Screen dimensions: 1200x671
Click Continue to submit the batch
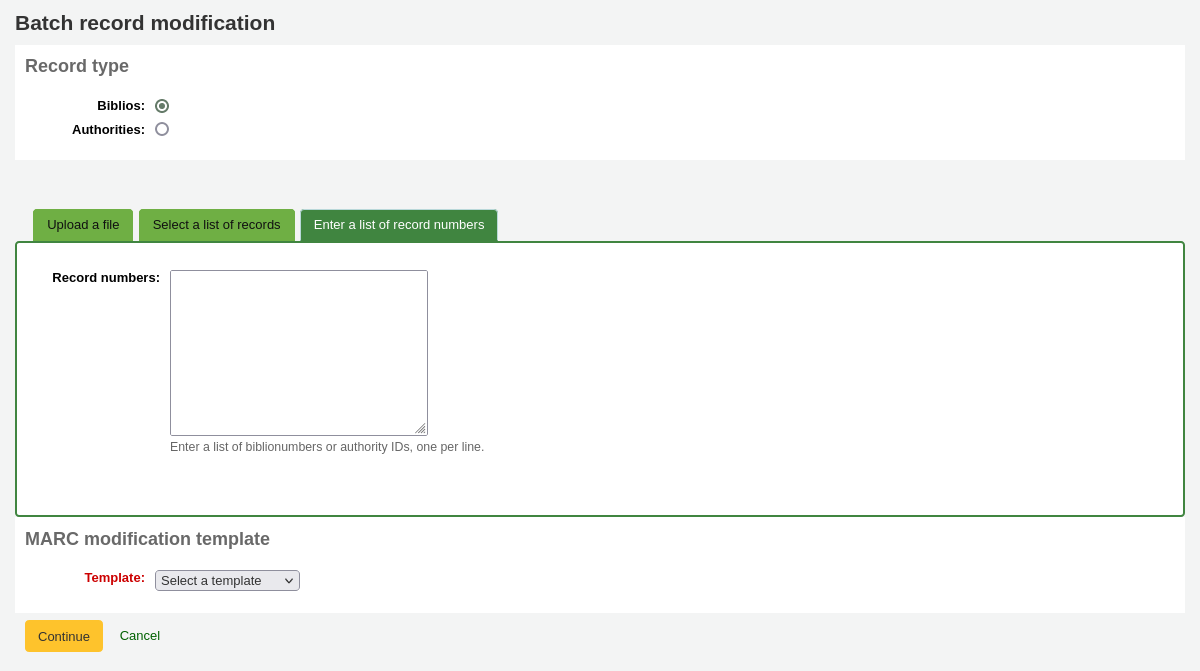[x=63, y=635]
